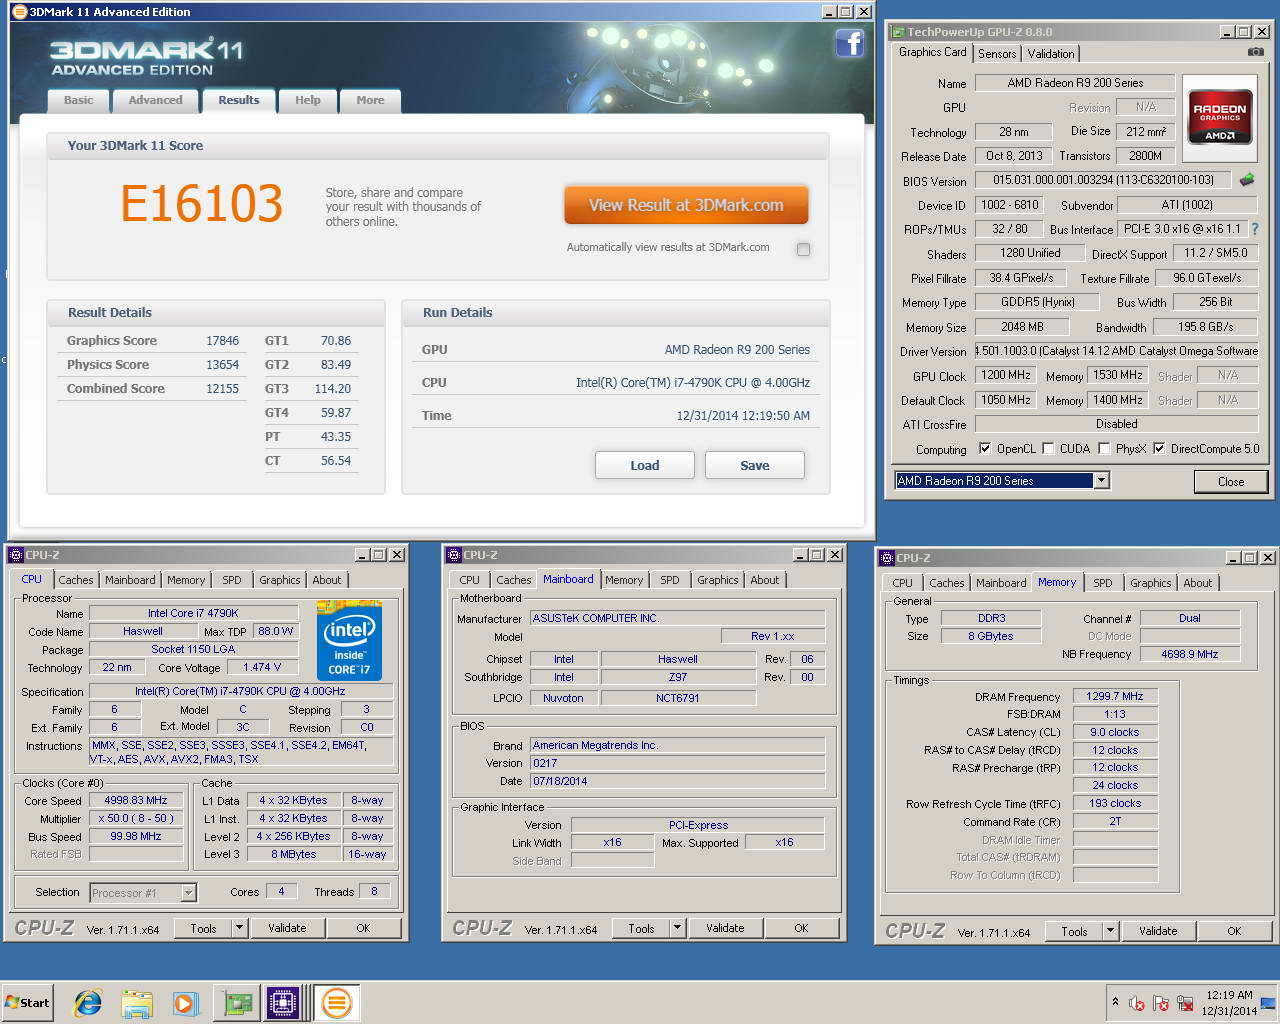Click the Bus Interface question mark icon

1255,229
